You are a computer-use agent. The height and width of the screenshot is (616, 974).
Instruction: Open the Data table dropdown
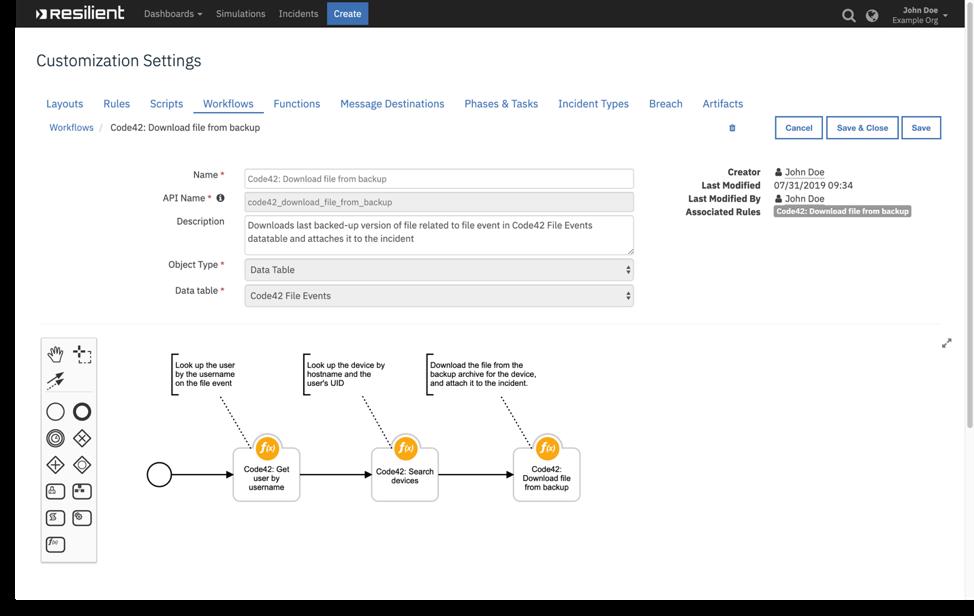click(439, 296)
